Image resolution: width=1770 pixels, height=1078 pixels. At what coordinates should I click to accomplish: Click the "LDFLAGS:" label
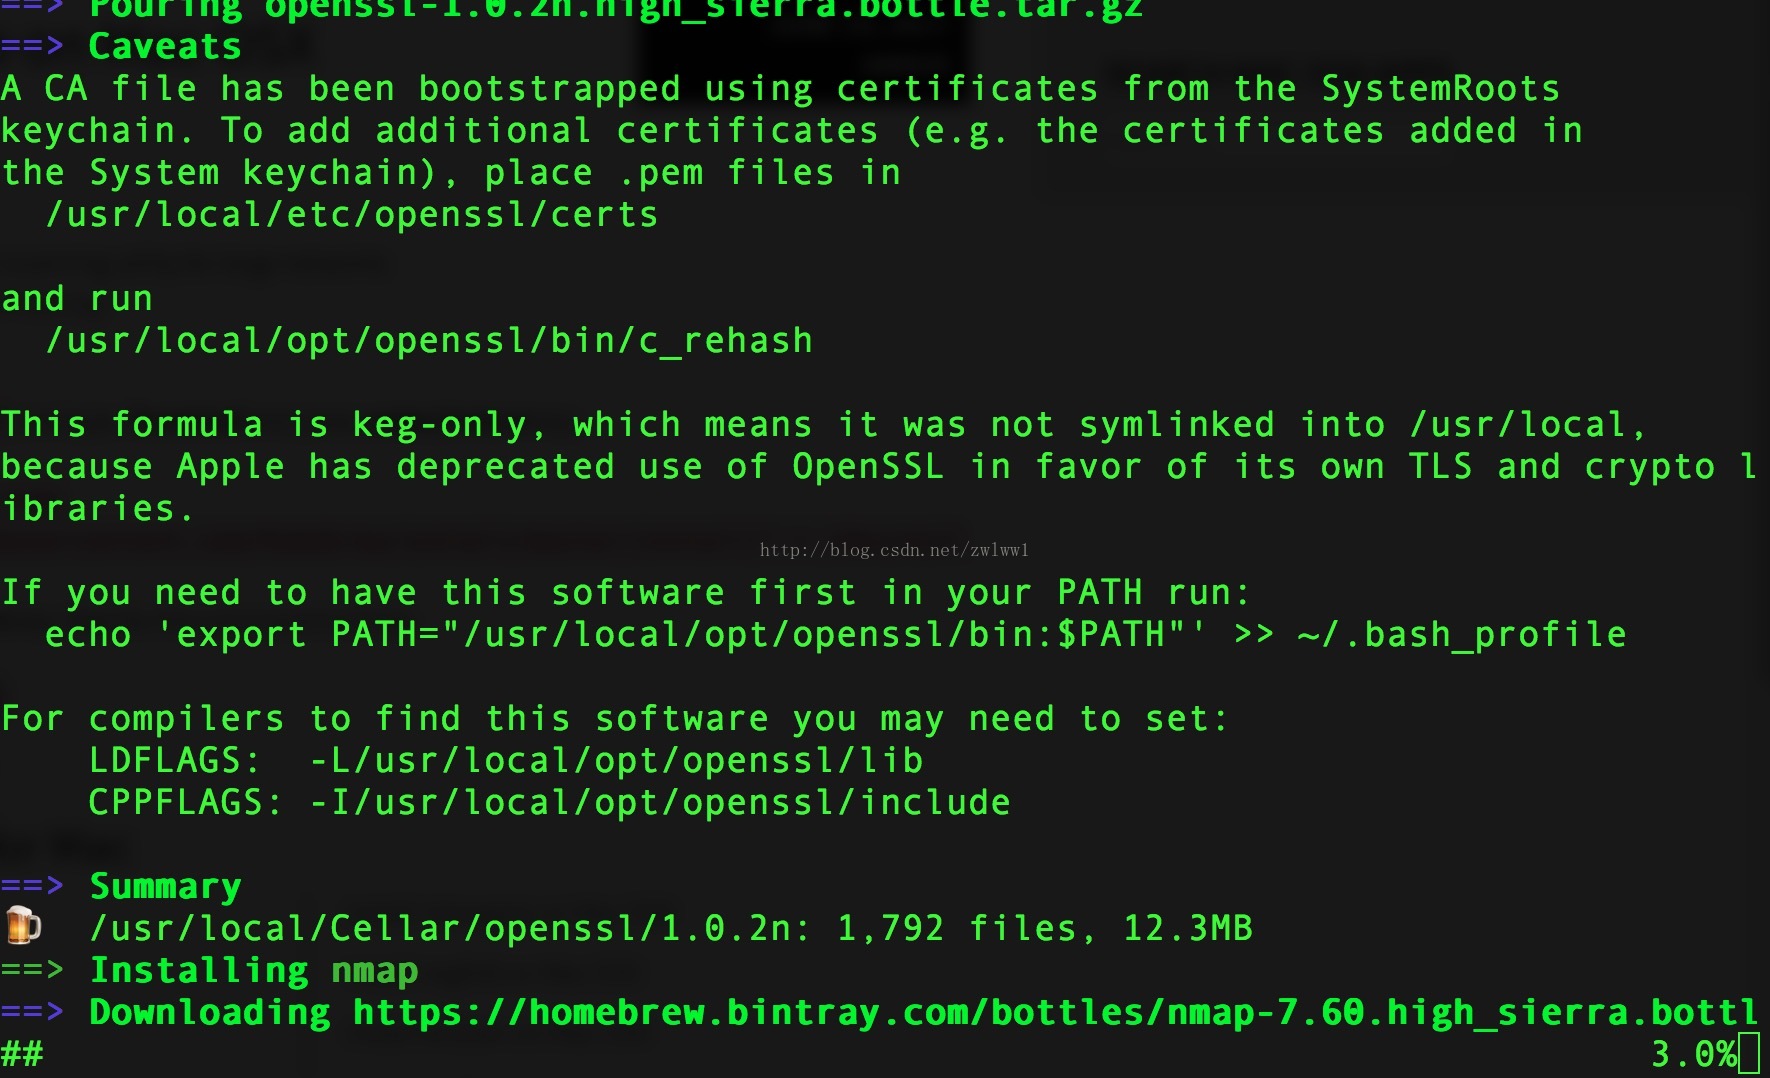175,761
